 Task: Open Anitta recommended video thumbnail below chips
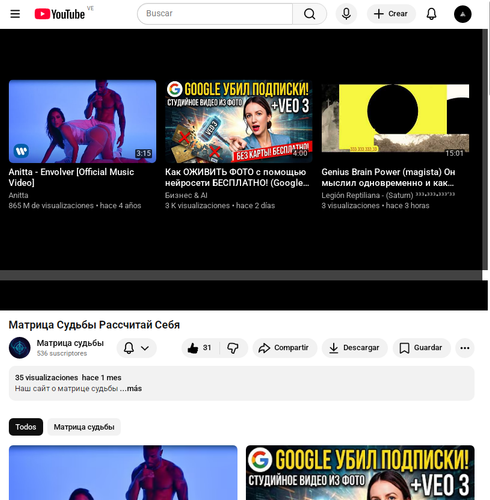coord(123,473)
